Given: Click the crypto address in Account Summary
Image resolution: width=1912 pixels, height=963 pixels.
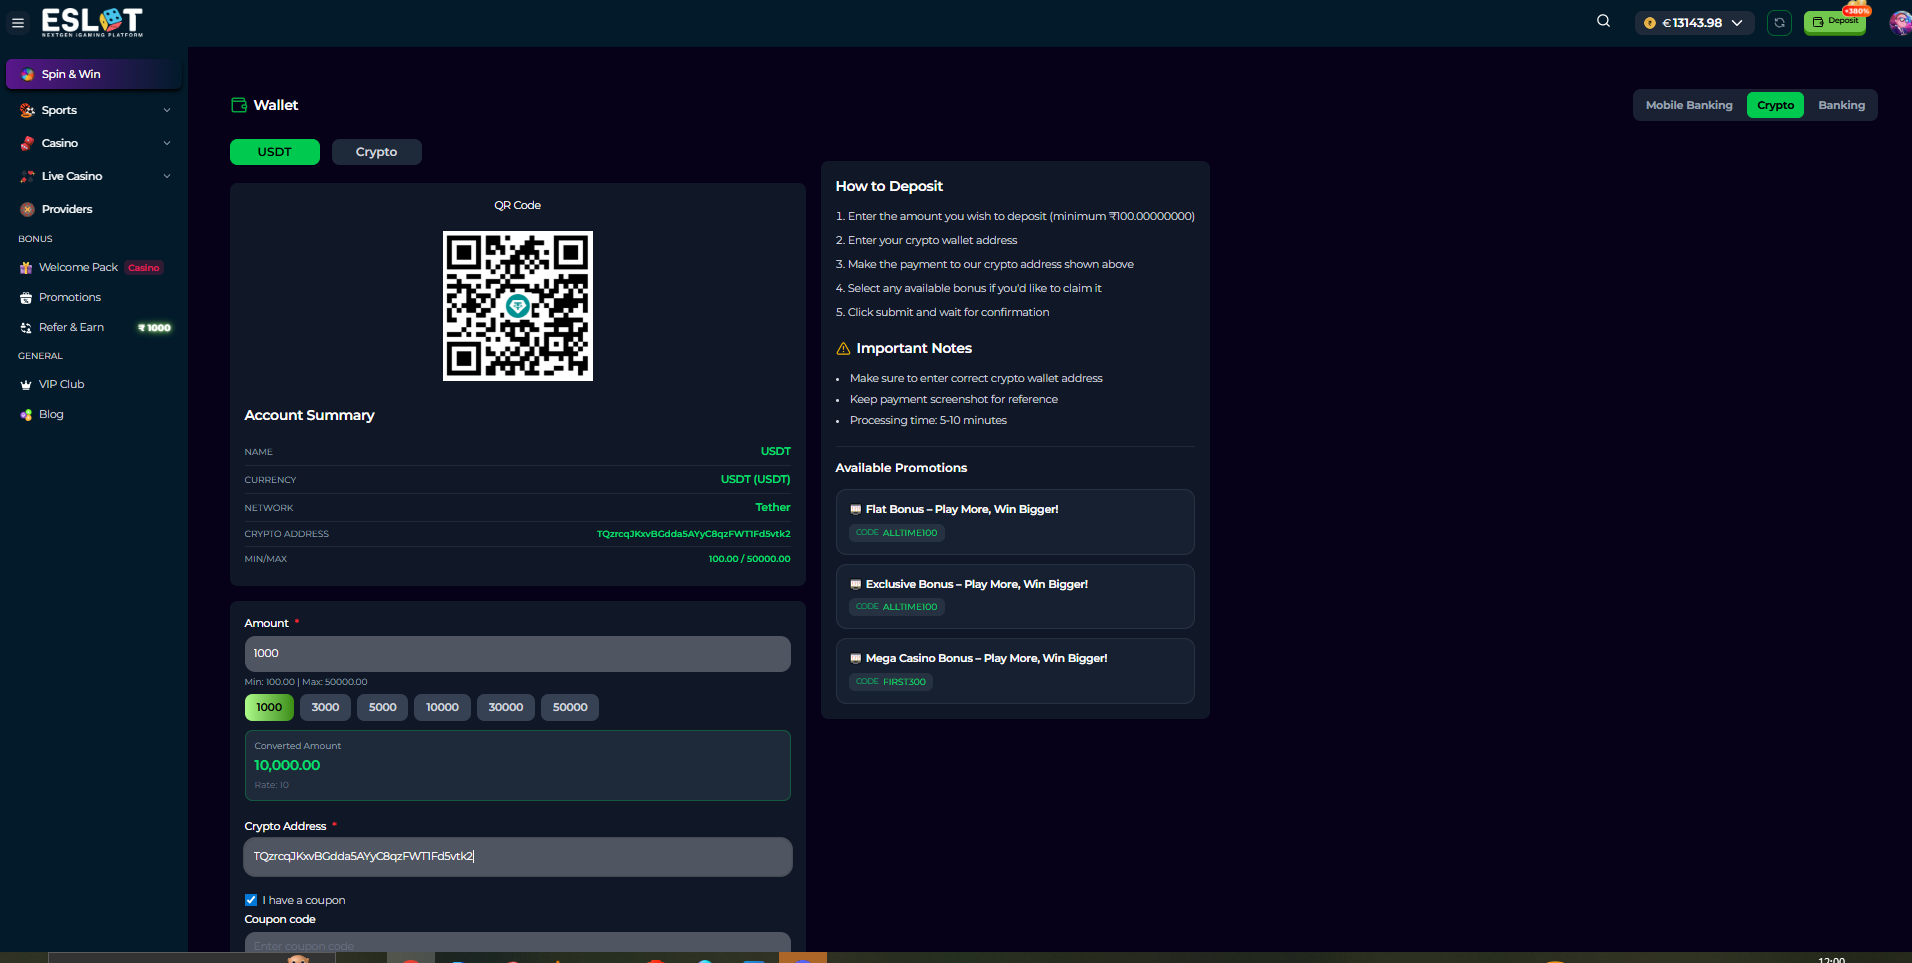Looking at the screenshot, I should point(693,534).
